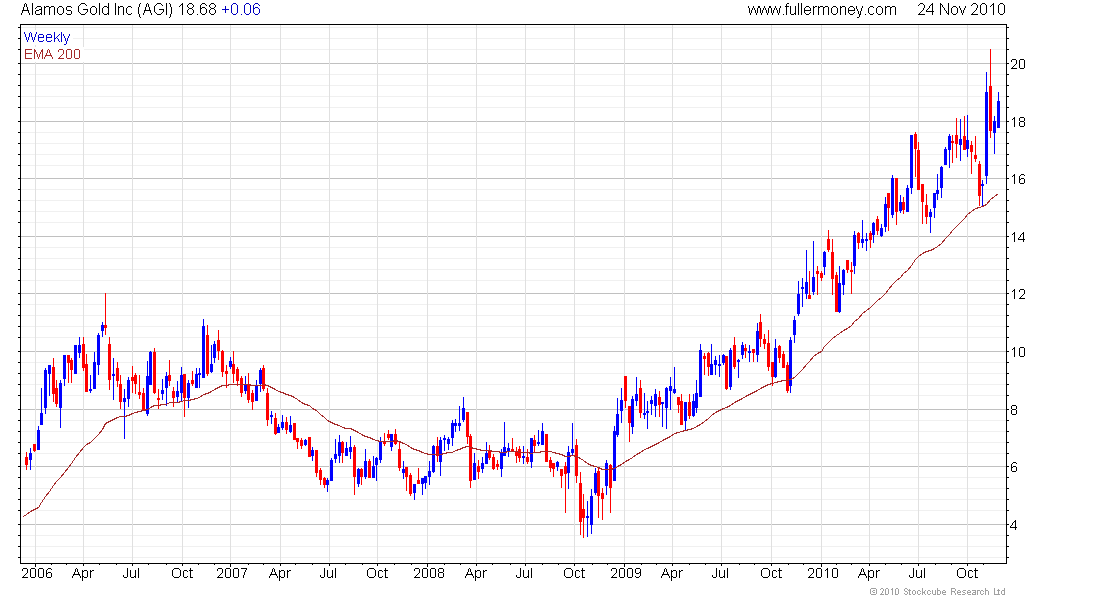
Task: Click the 4 price axis label
Action: pyautogui.click(x=1014, y=525)
